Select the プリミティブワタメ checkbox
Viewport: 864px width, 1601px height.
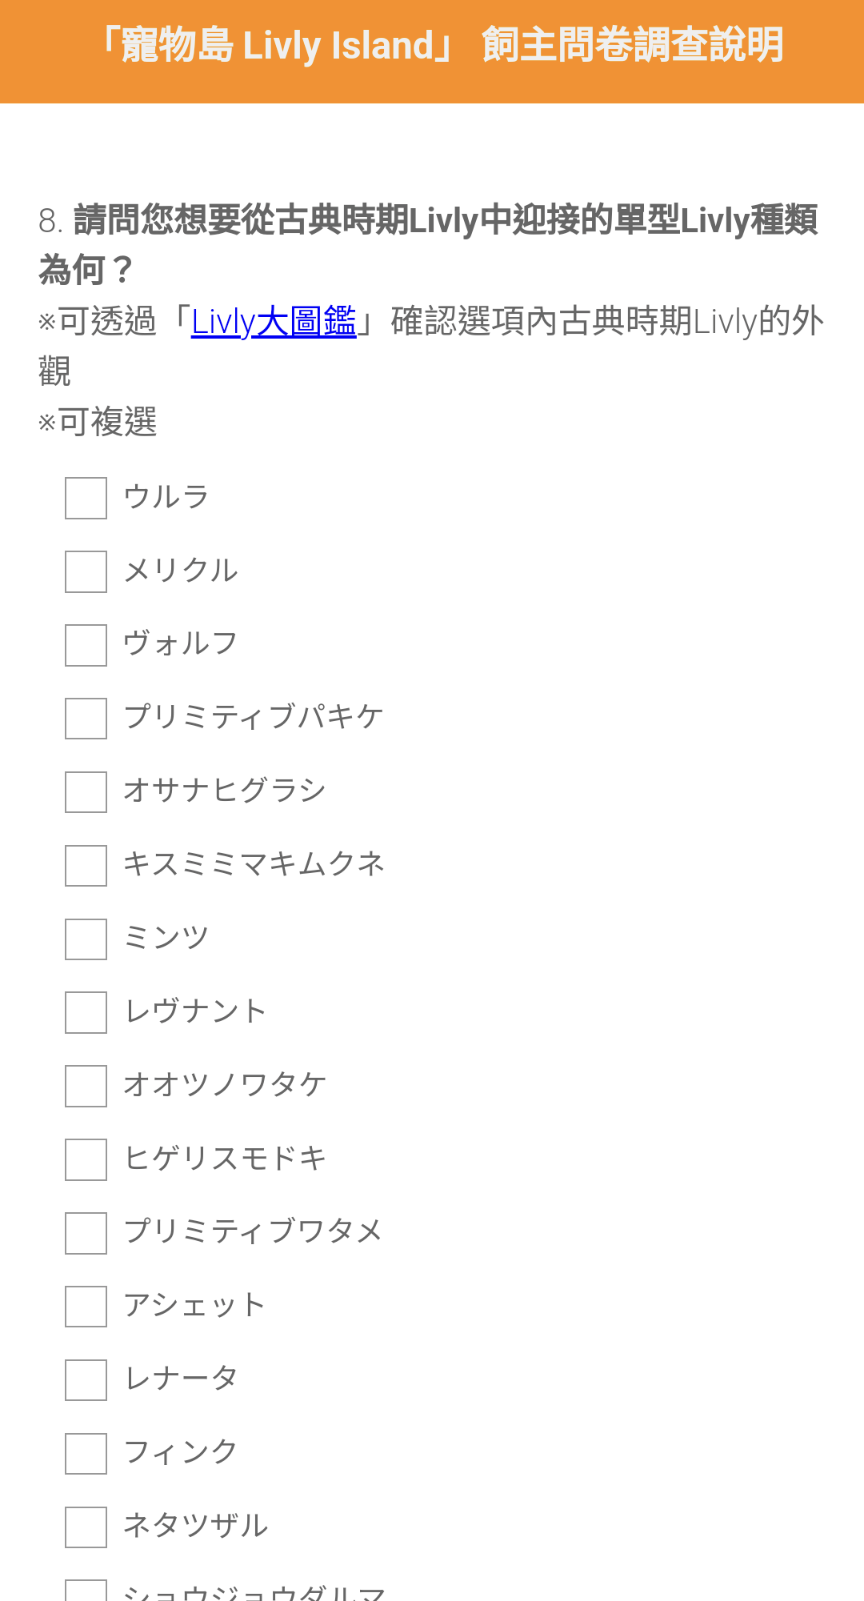tap(86, 1233)
